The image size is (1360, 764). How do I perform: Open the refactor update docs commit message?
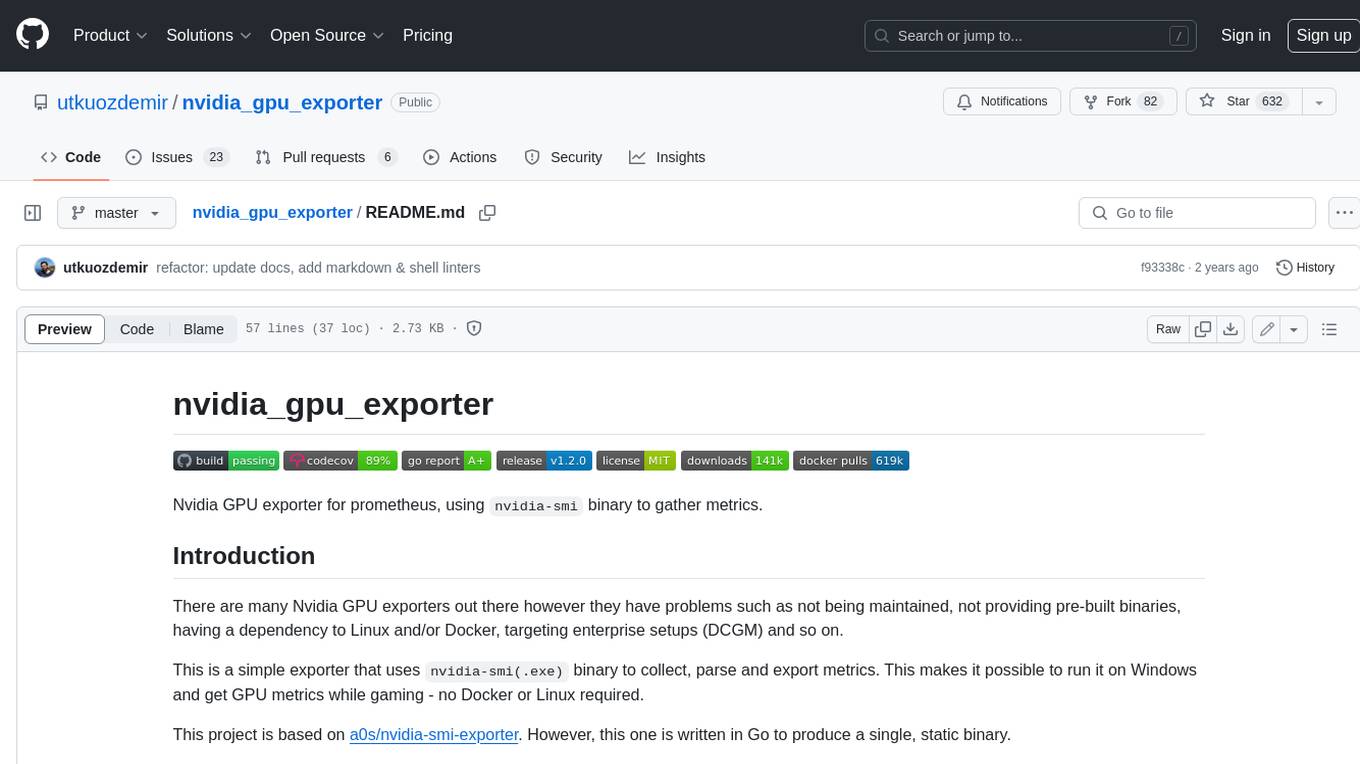coord(318,267)
